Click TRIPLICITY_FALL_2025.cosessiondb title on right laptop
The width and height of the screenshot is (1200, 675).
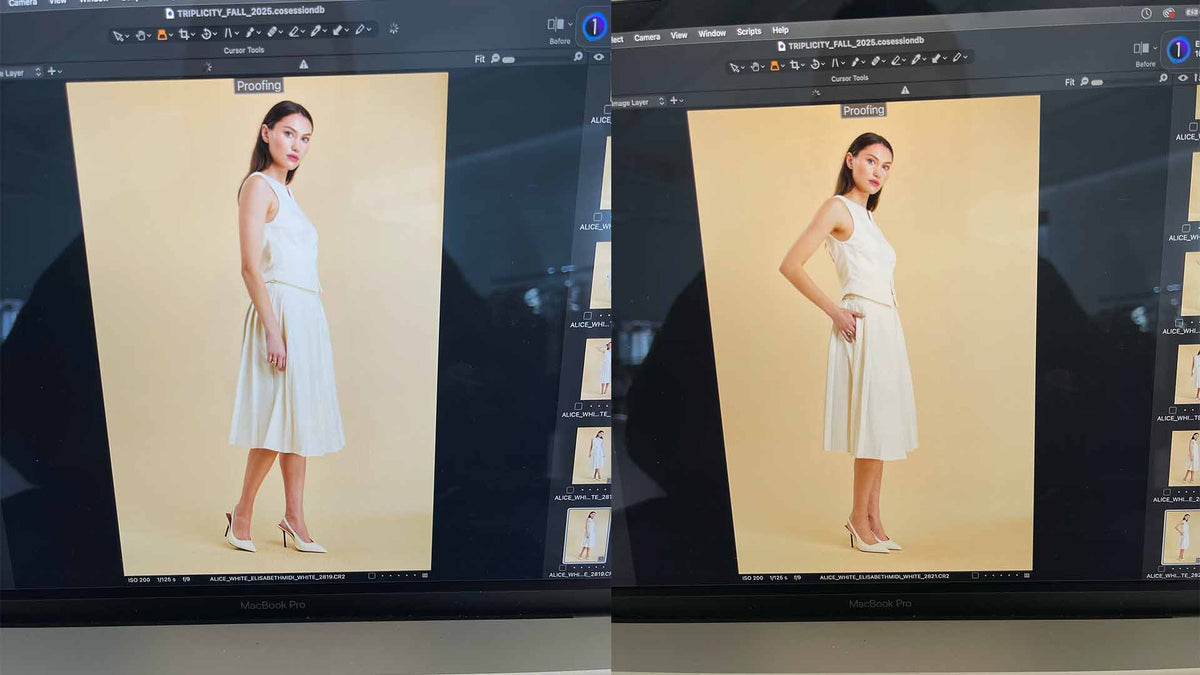pyautogui.click(x=856, y=45)
